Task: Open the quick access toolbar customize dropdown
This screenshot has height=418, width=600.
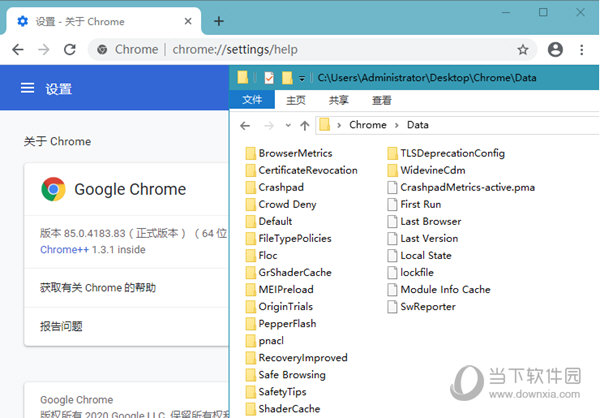Action: (302, 78)
